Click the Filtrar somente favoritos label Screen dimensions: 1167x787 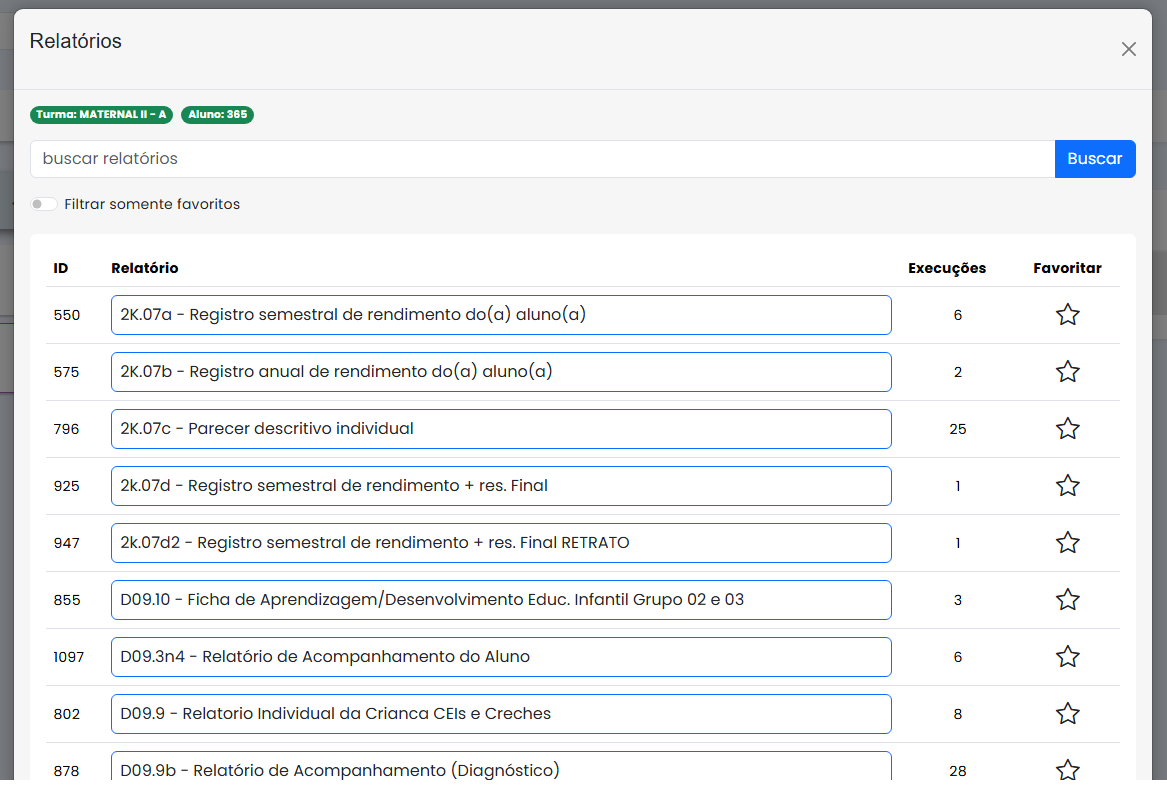click(x=152, y=204)
